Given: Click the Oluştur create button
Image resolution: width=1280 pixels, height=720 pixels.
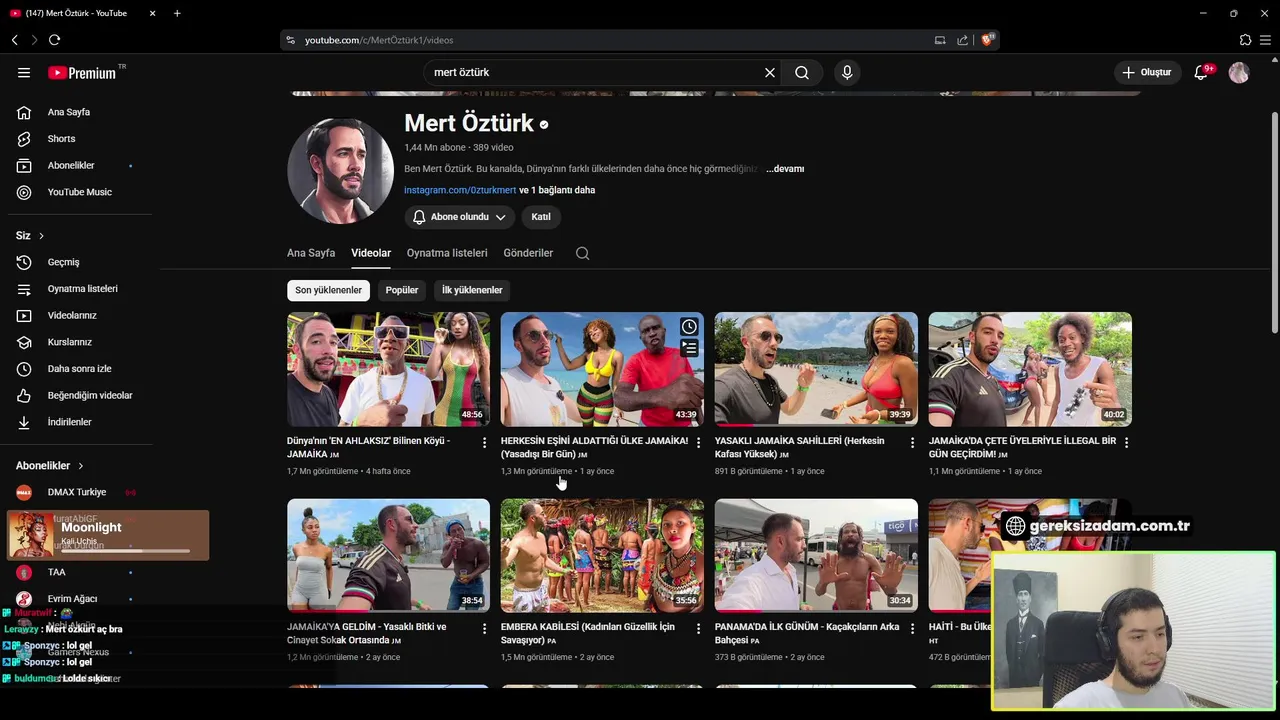Looking at the screenshot, I should 1148,72.
